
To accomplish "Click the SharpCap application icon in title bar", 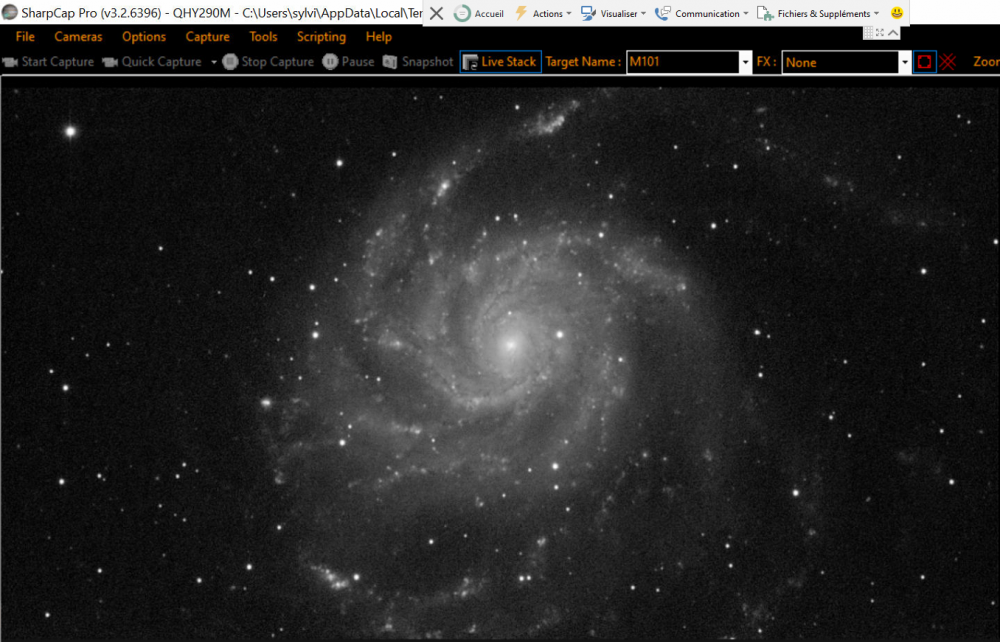I will pyautogui.click(x=10, y=13).
